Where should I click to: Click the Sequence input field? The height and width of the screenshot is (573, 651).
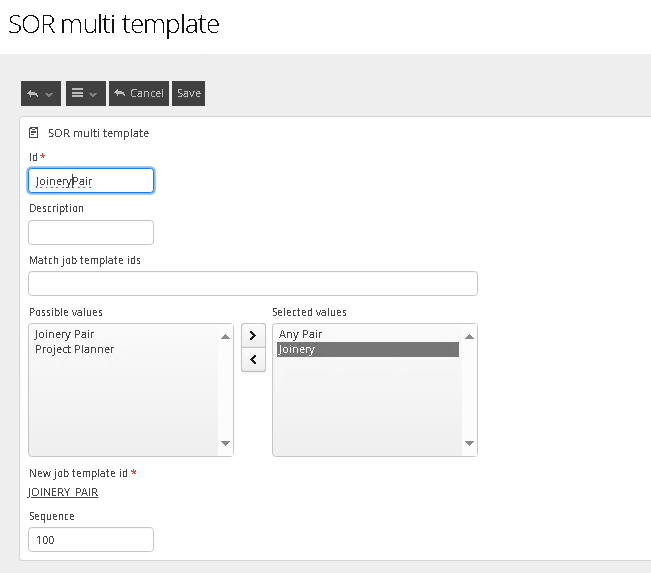pyautogui.click(x=91, y=540)
